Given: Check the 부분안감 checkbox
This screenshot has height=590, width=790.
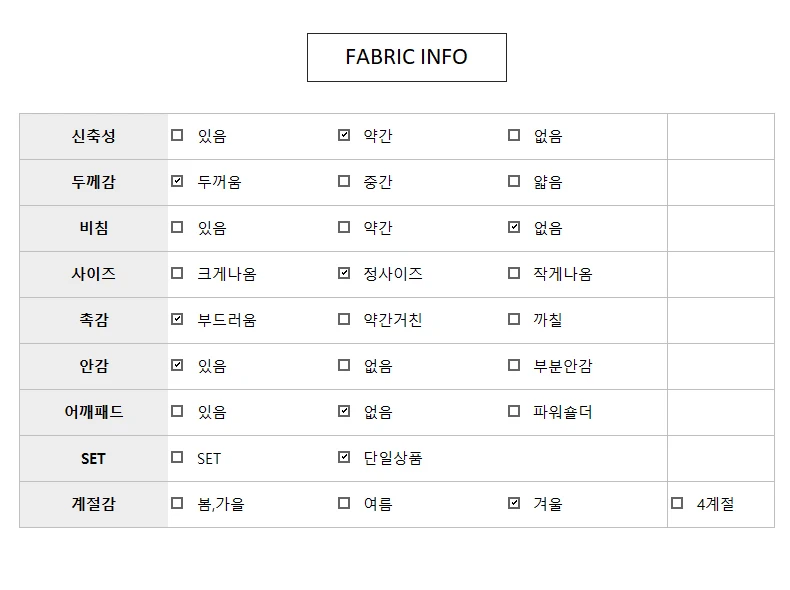Looking at the screenshot, I should pos(514,365).
